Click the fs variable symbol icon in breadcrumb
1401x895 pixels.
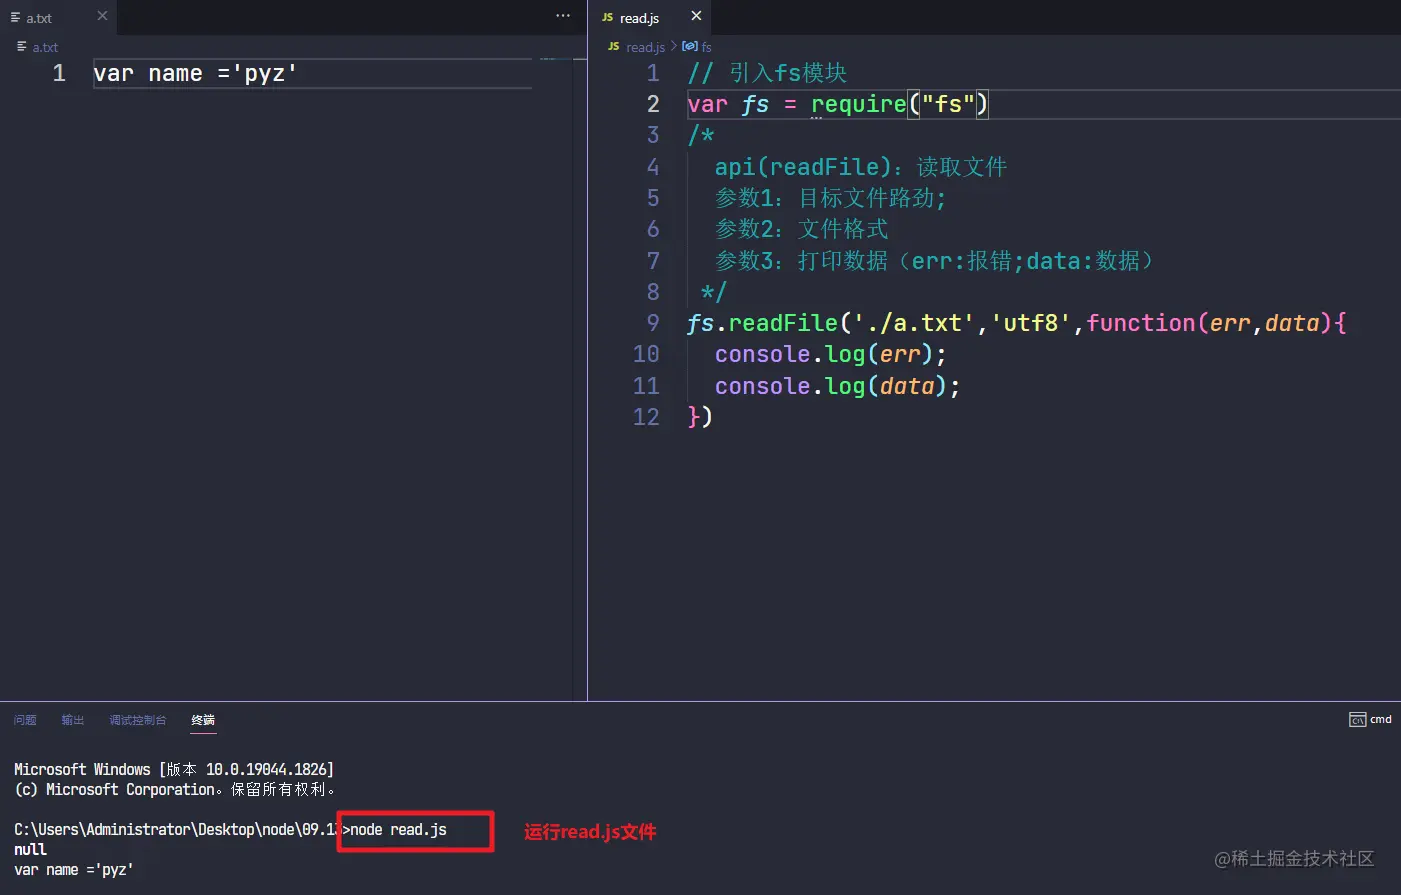pyautogui.click(x=690, y=47)
